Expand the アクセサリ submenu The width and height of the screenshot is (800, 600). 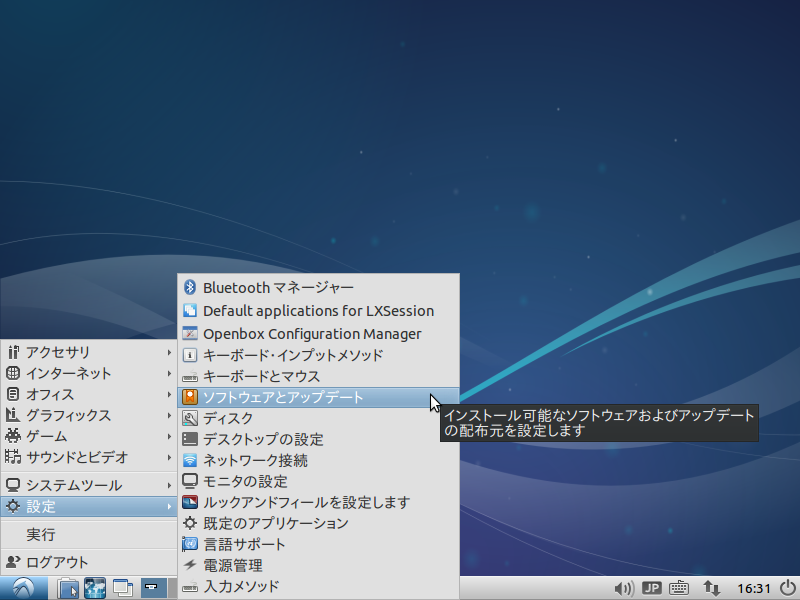click(60, 352)
